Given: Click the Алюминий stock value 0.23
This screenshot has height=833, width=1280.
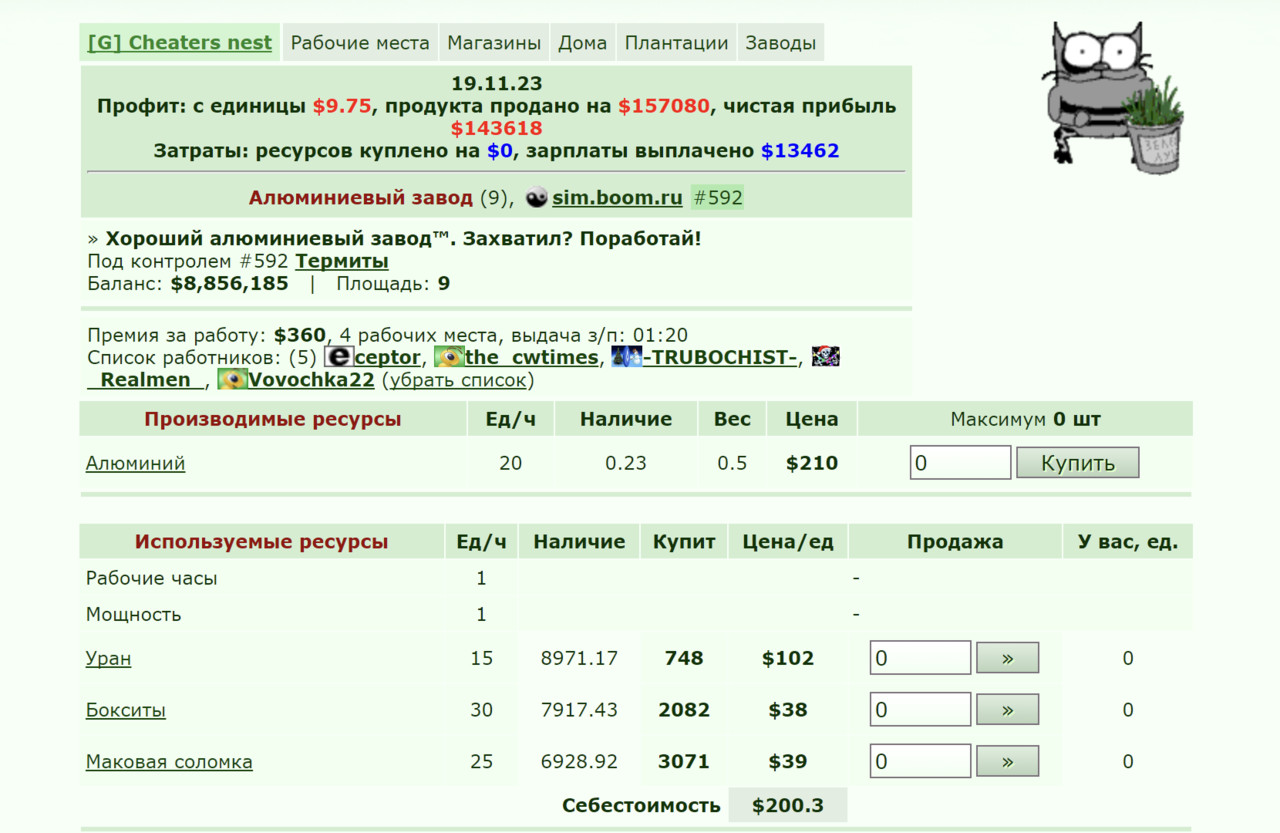Looking at the screenshot, I should point(626,464).
